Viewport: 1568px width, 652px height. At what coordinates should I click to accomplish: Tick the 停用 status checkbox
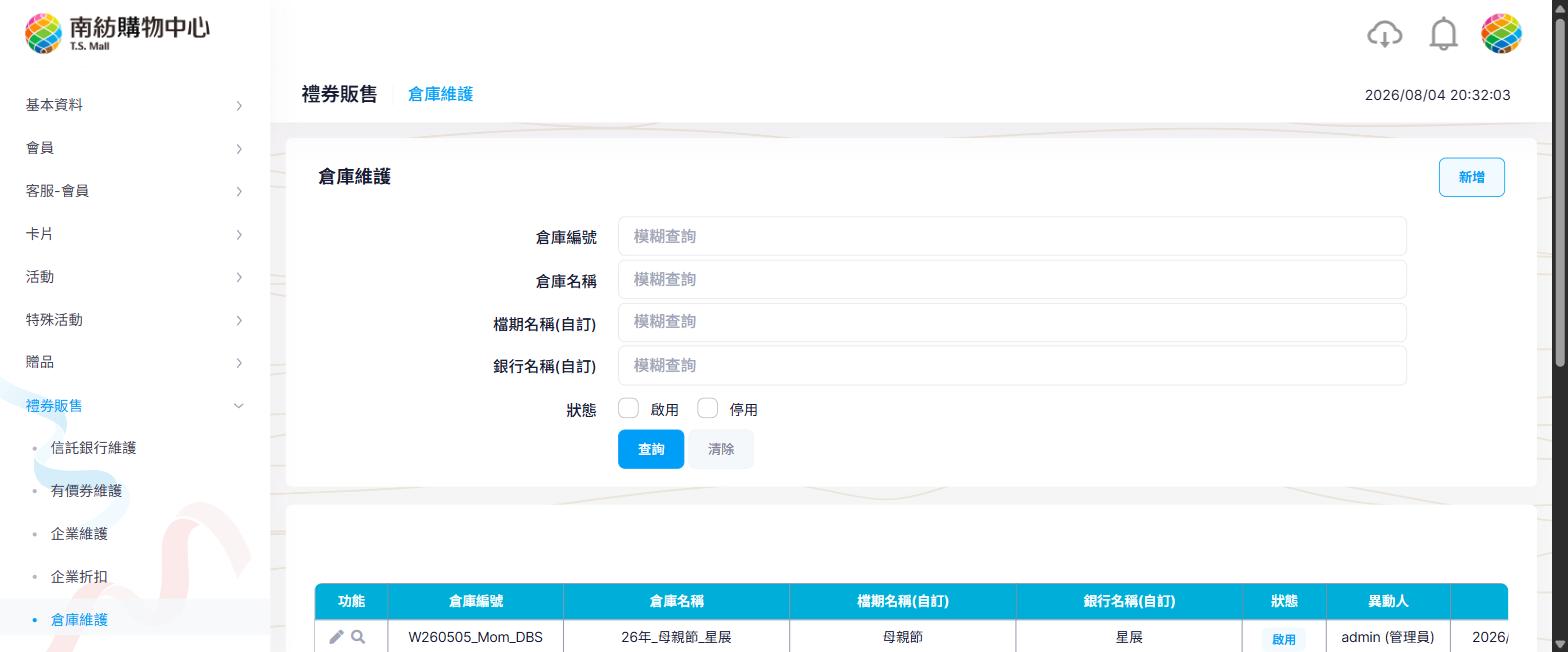[x=707, y=408]
